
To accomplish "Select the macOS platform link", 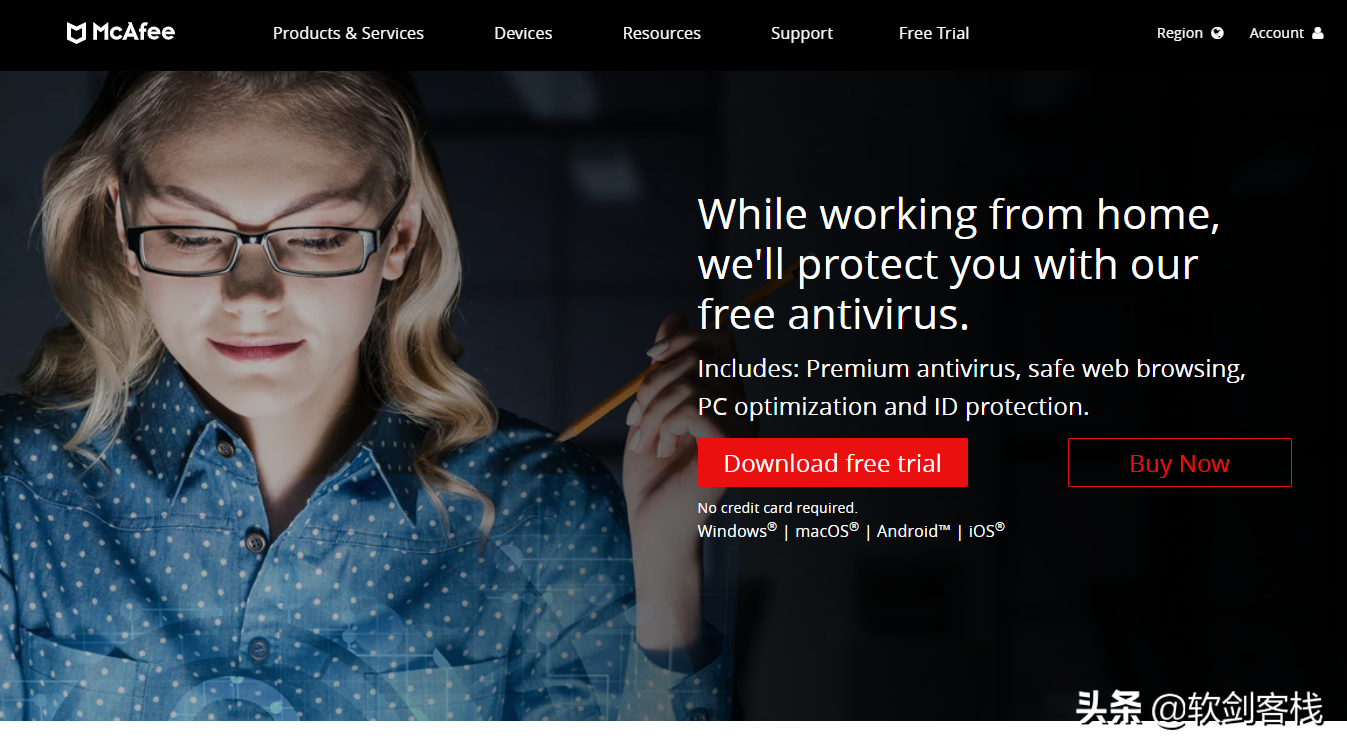I will tap(827, 531).
